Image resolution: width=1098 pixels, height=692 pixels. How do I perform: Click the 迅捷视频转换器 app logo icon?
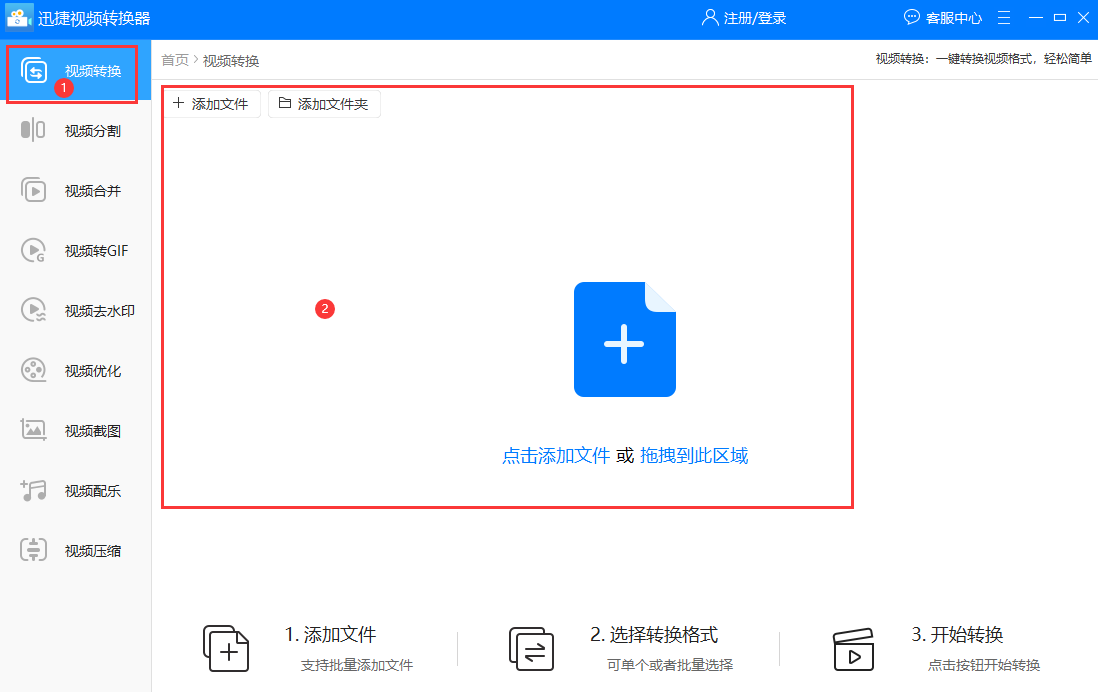(x=19, y=18)
